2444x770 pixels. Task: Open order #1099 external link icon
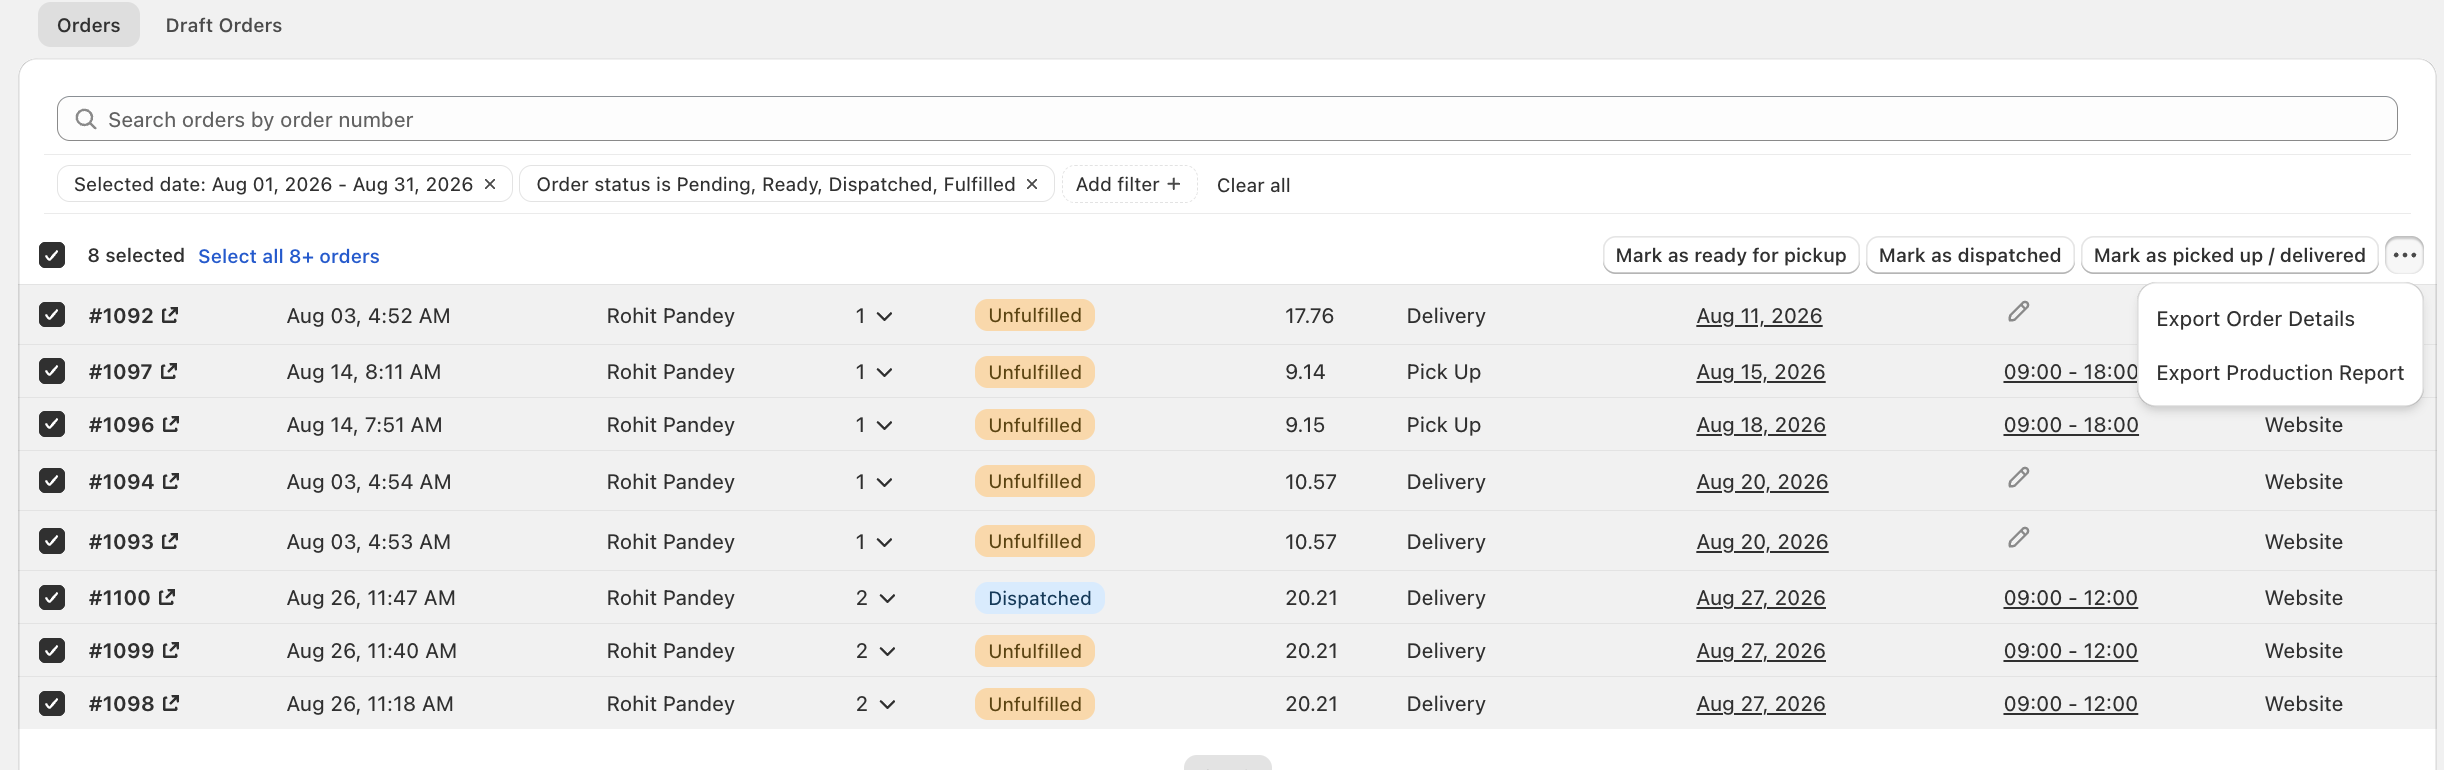click(171, 650)
